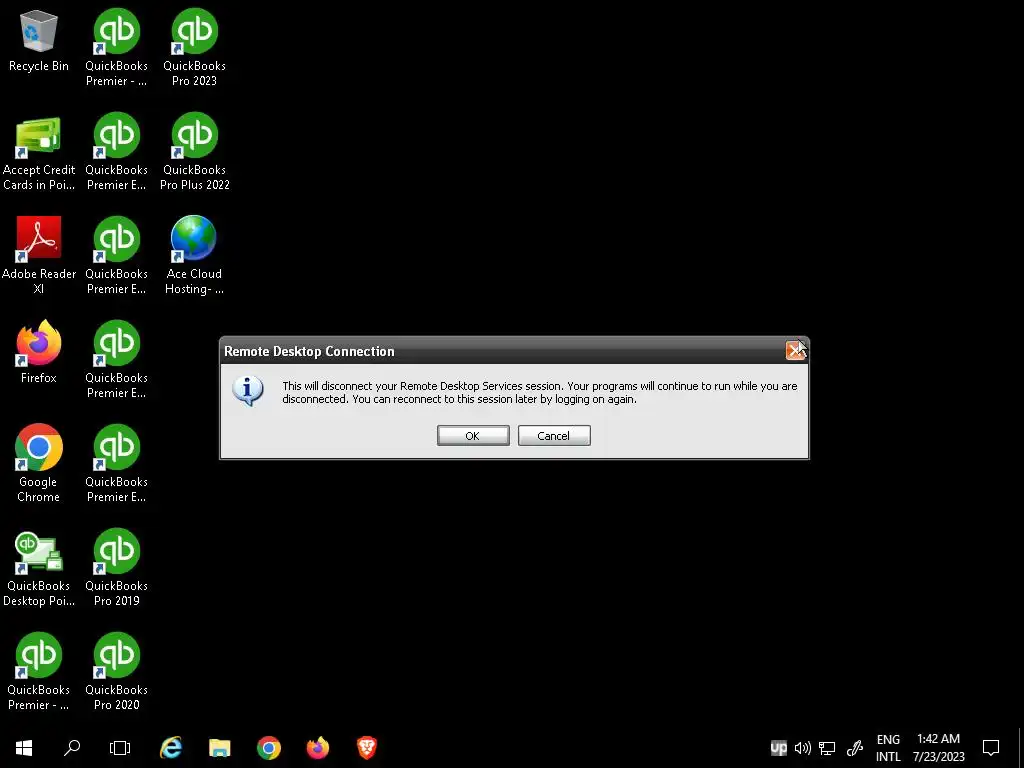Click the disconnect warning message text
1024x768 pixels.
coord(539,392)
